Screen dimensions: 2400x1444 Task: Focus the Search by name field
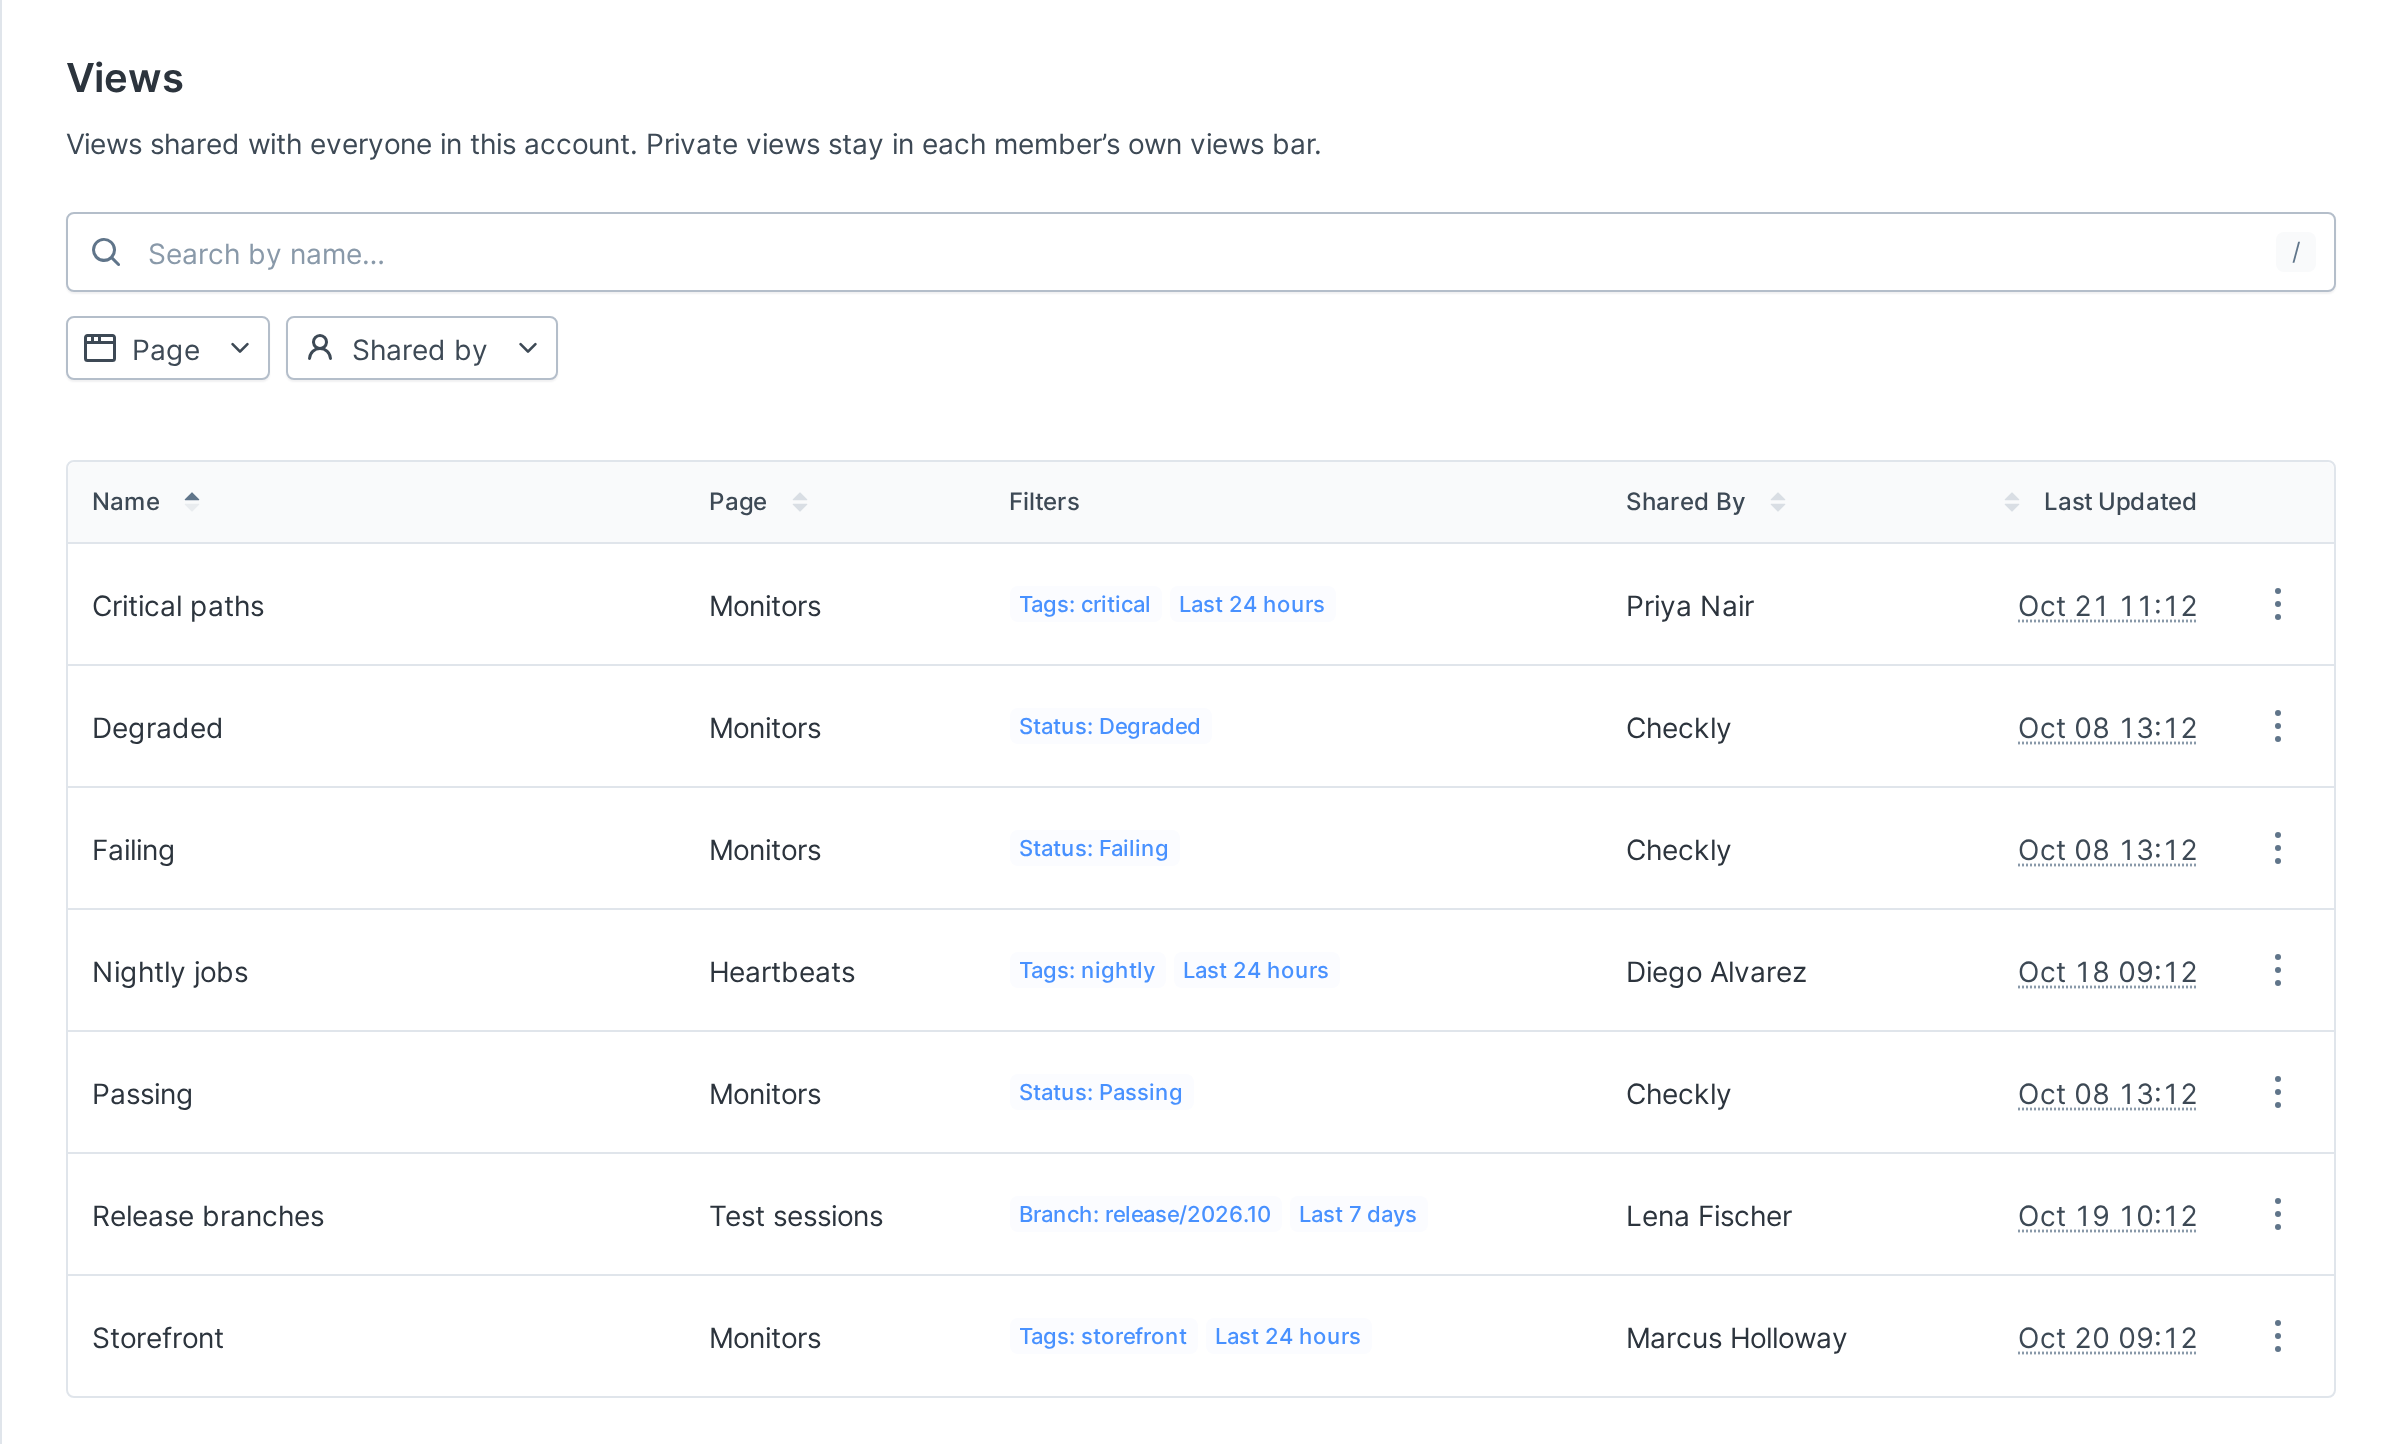point(1200,252)
